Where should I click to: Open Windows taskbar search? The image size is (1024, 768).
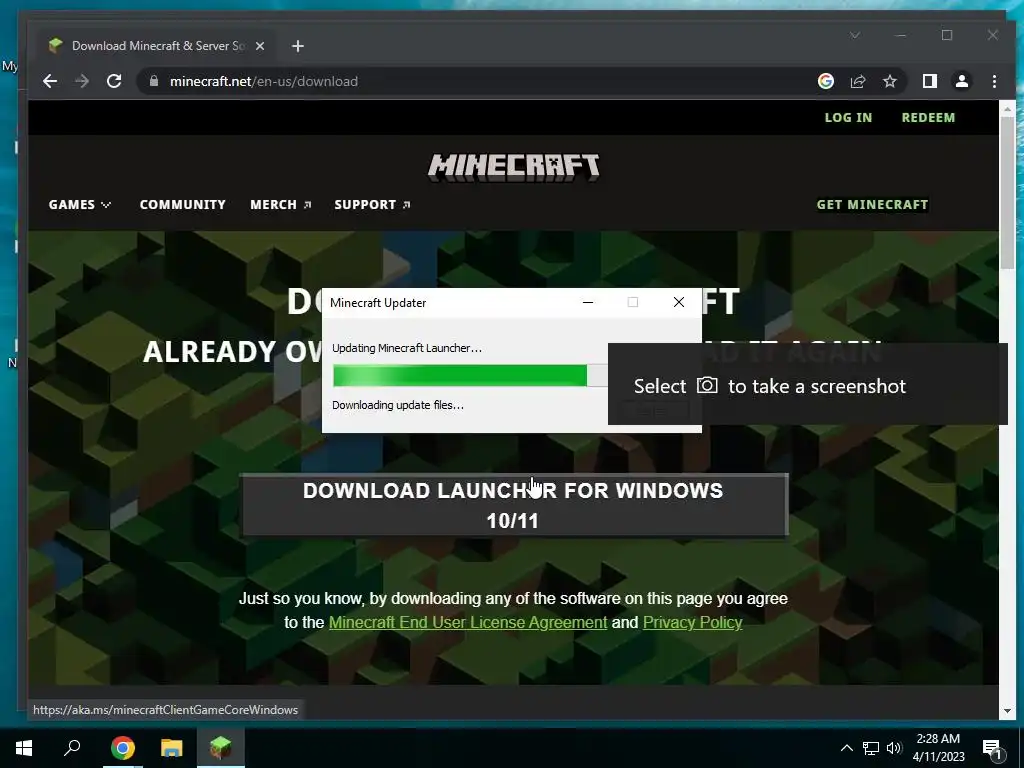pyautogui.click(x=72, y=748)
